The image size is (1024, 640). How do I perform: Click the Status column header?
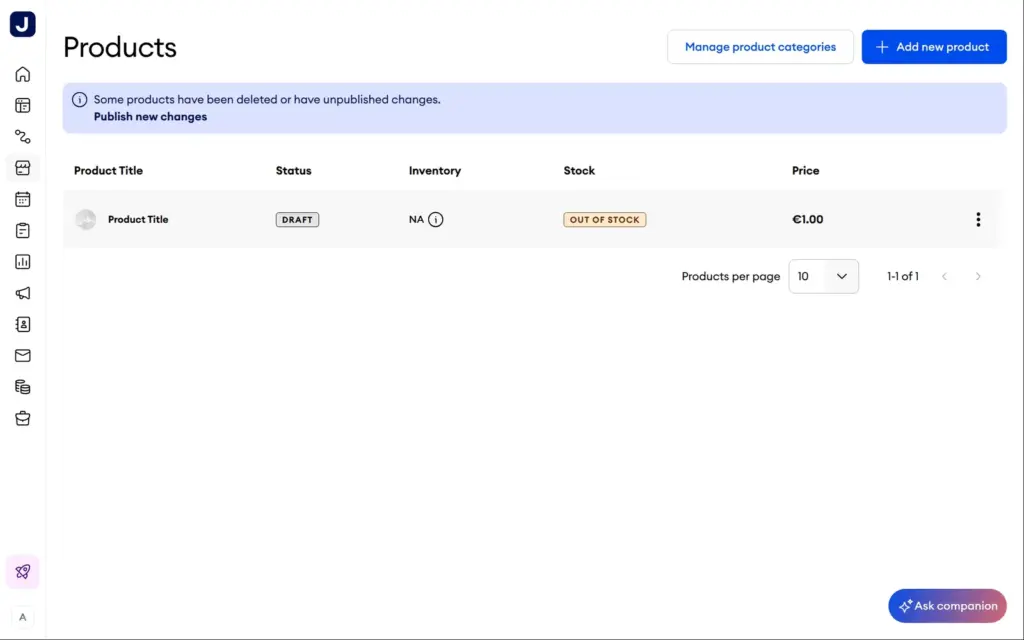(x=293, y=171)
